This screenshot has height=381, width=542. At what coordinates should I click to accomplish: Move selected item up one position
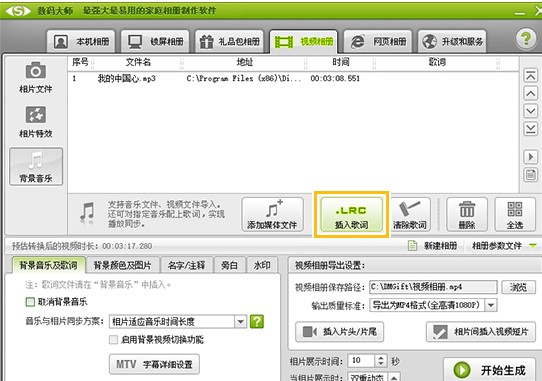[x=531, y=93]
